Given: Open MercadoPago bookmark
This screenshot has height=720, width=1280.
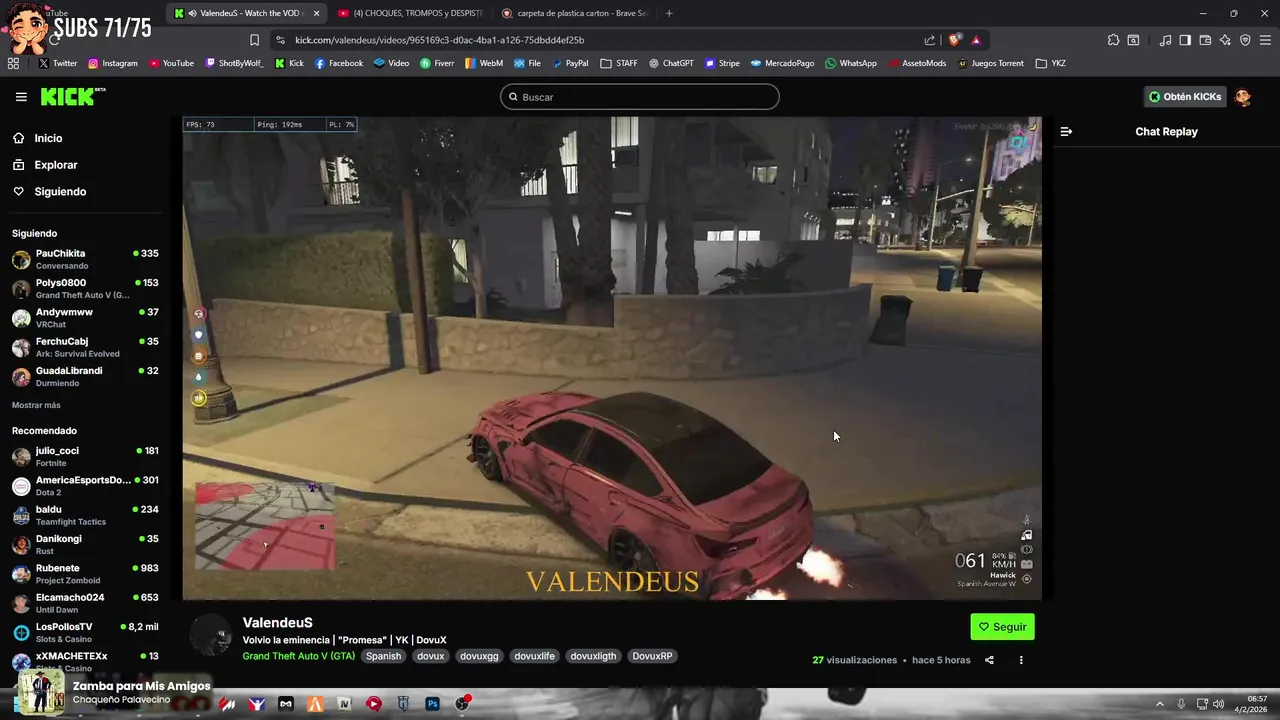Looking at the screenshot, I should point(782,63).
